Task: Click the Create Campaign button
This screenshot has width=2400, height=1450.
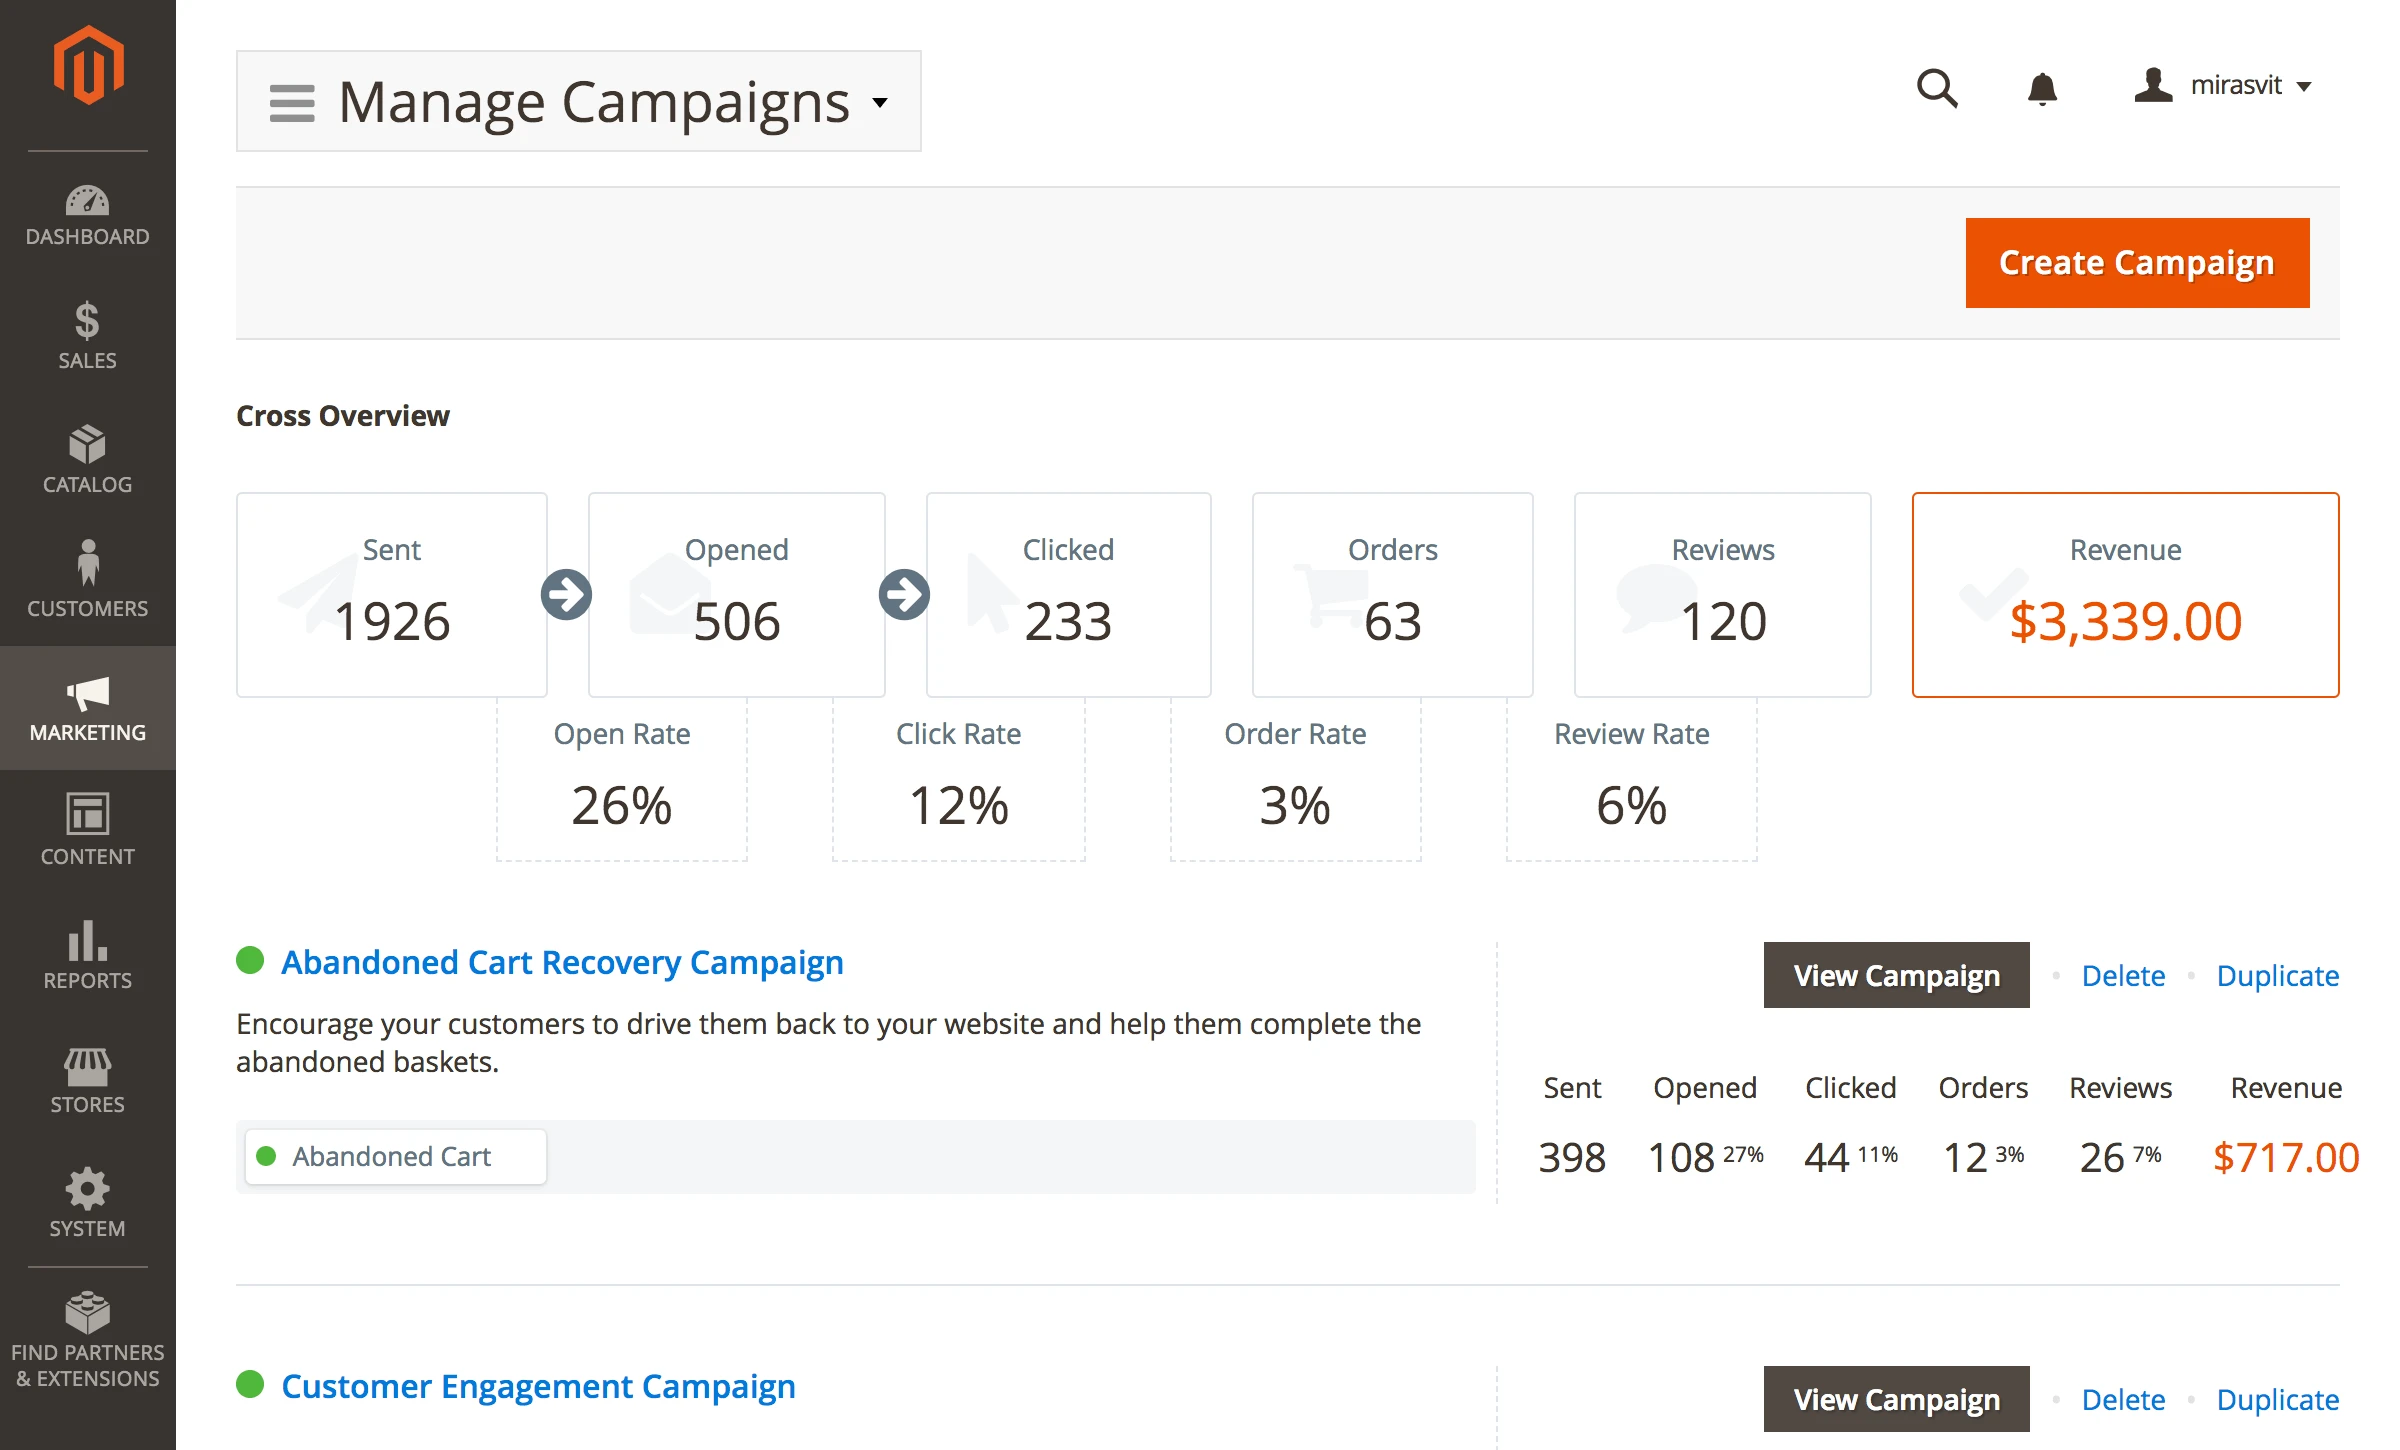Action: click(2136, 262)
